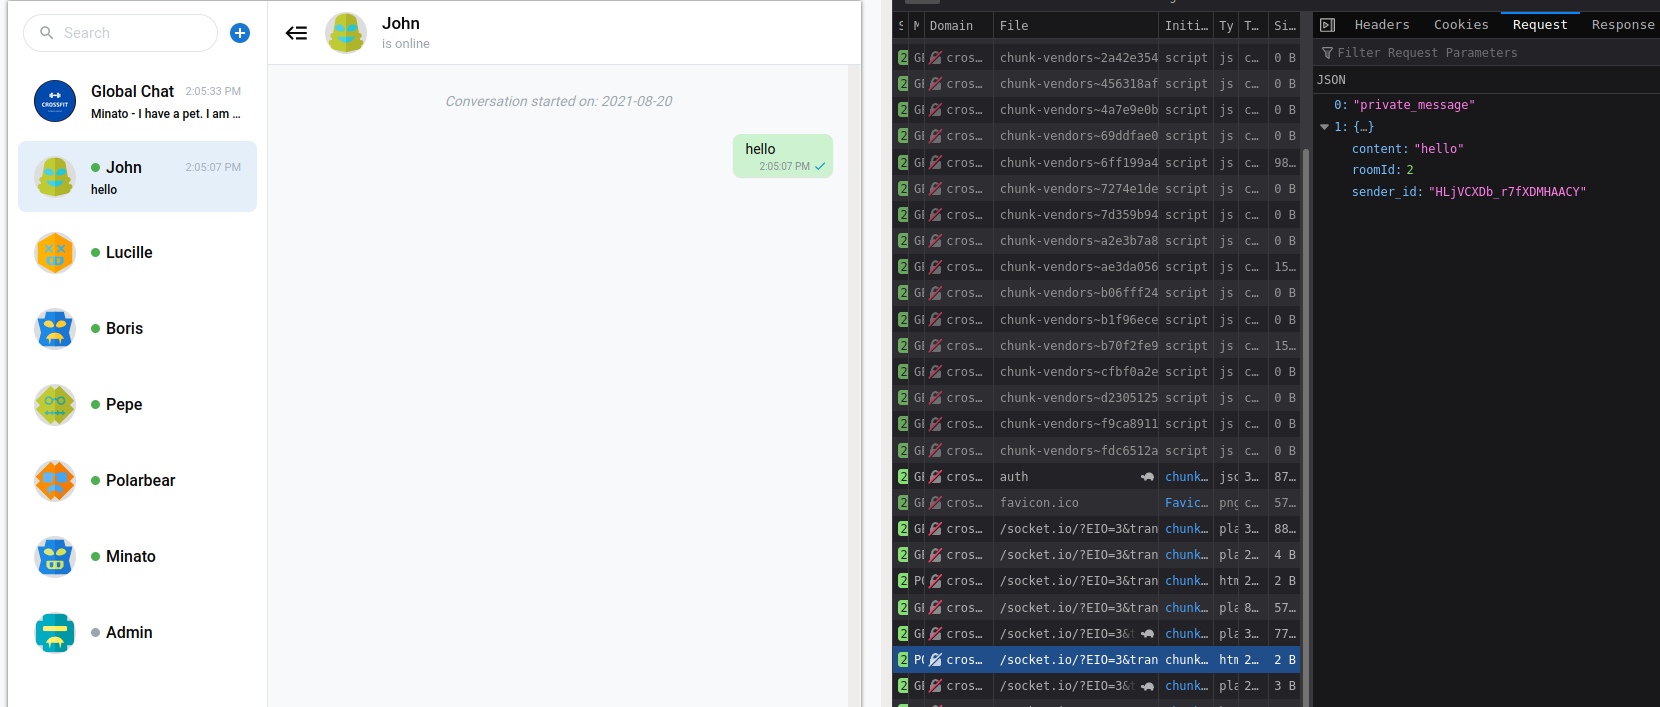
Task: Switch to the Headers tab
Action: [x=1381, y=25]
